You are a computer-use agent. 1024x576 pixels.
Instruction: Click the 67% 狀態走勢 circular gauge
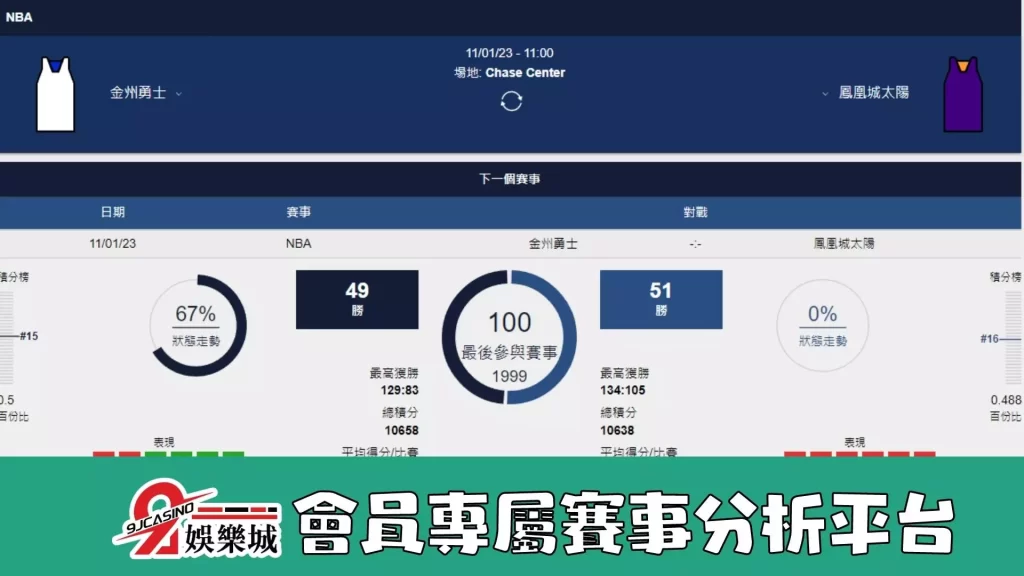(x=197, y=320)
